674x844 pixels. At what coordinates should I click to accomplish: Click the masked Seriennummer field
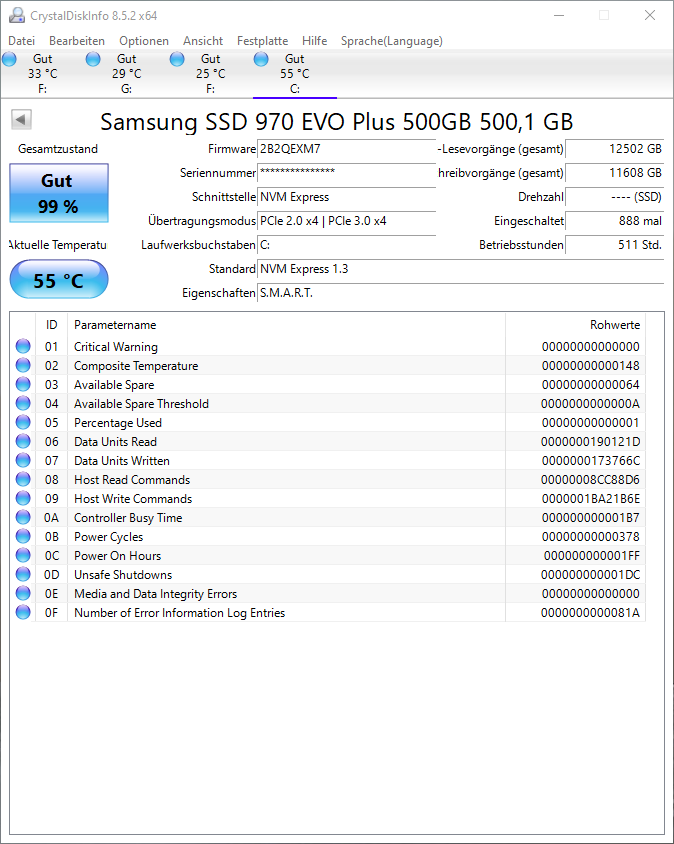tap(346, 173)
